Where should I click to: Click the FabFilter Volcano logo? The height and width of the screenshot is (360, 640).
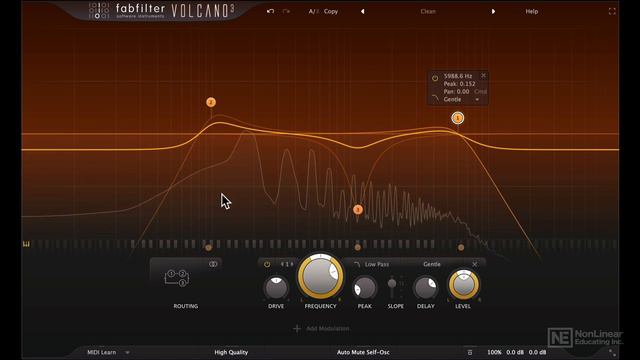coord(162,11)
